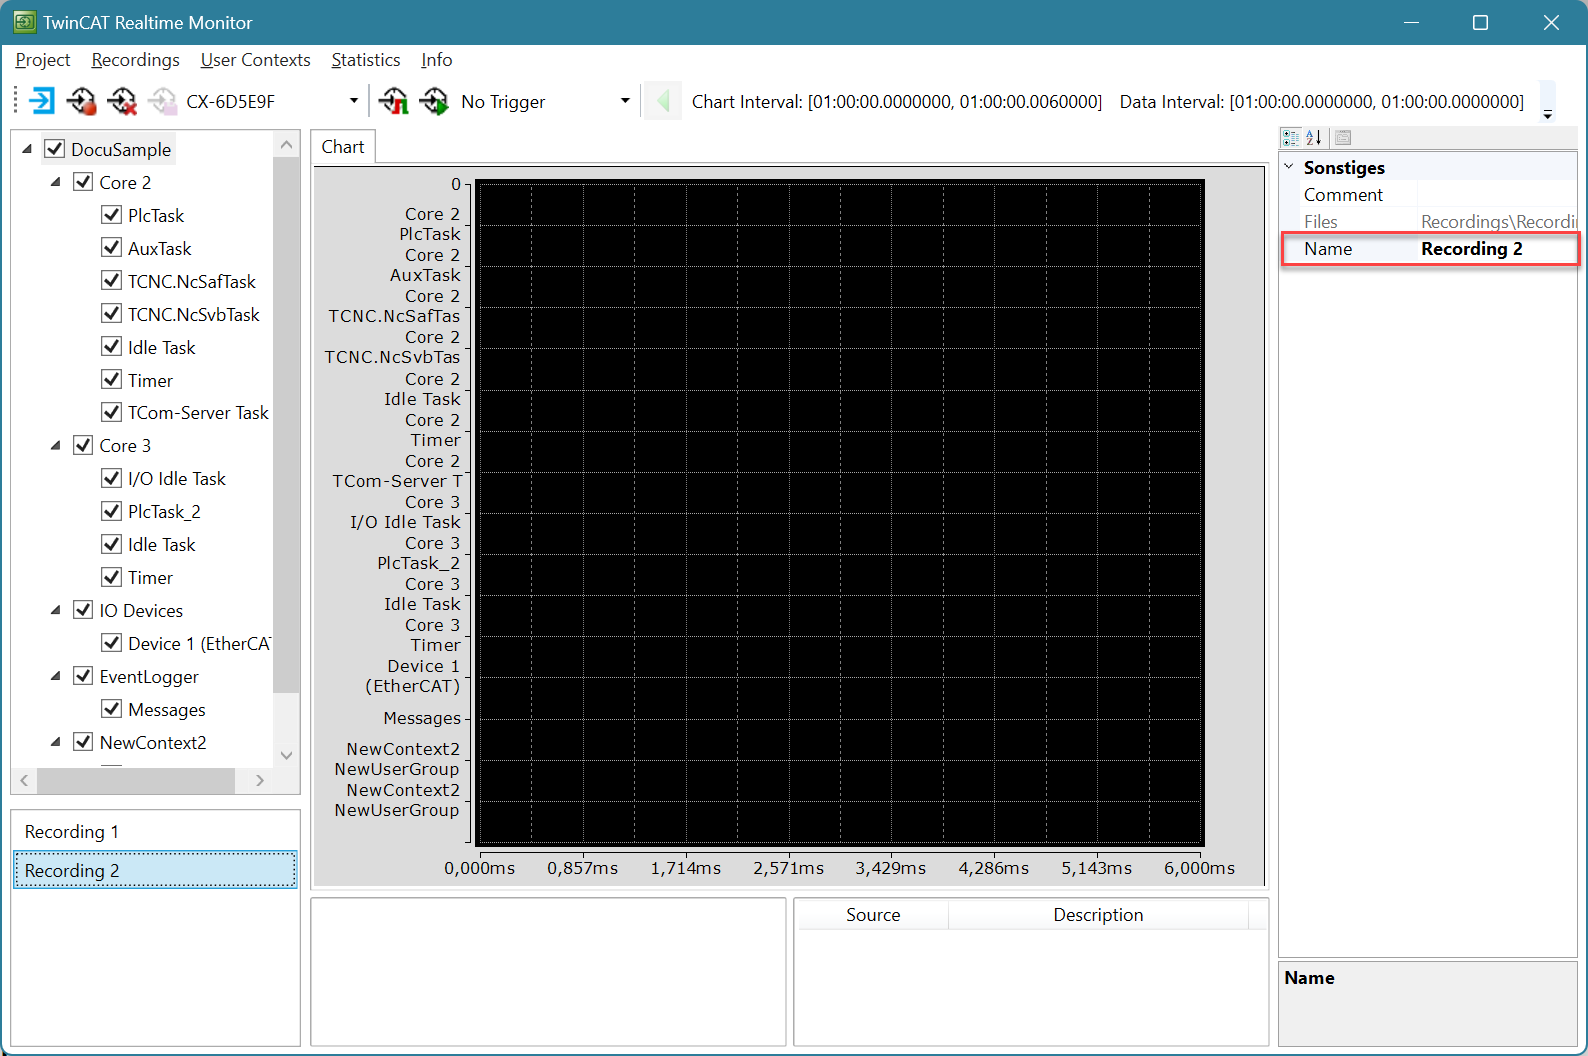Open the Info menu

(436, 60)
